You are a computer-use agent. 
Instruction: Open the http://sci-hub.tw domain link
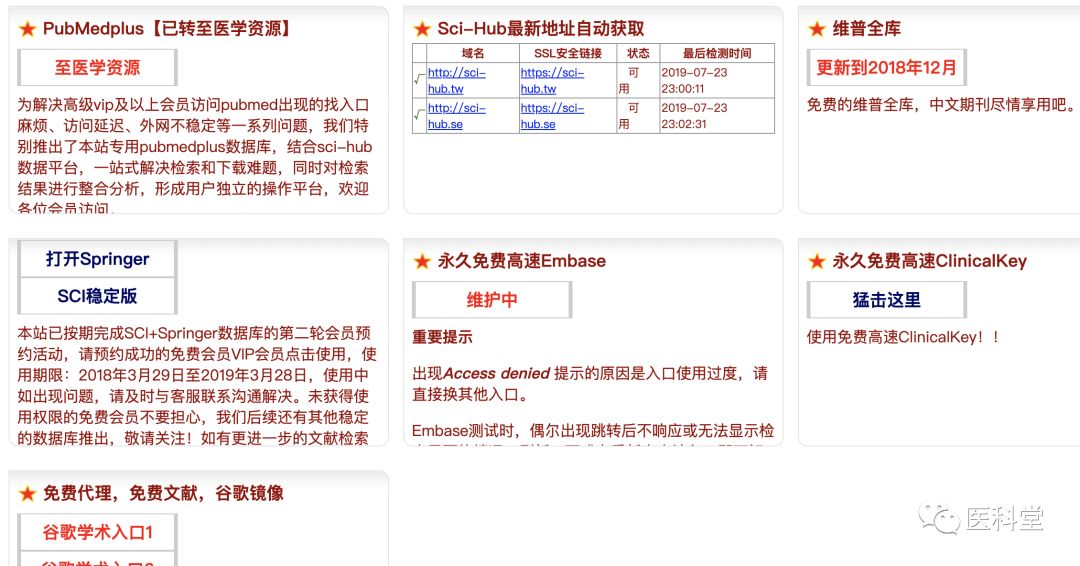tap(457, 81)
